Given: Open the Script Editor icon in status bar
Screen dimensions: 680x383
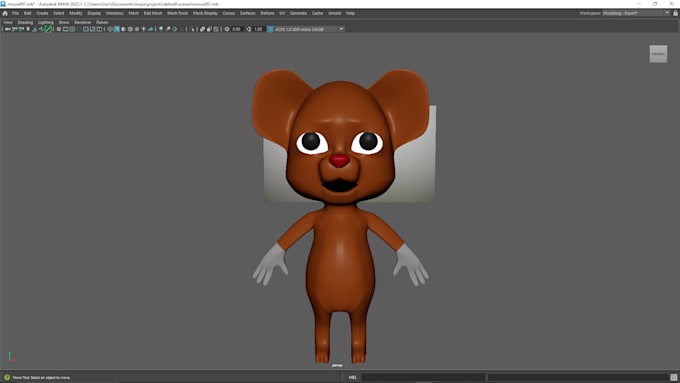Looking at the screenshot, I should [673, 377].
